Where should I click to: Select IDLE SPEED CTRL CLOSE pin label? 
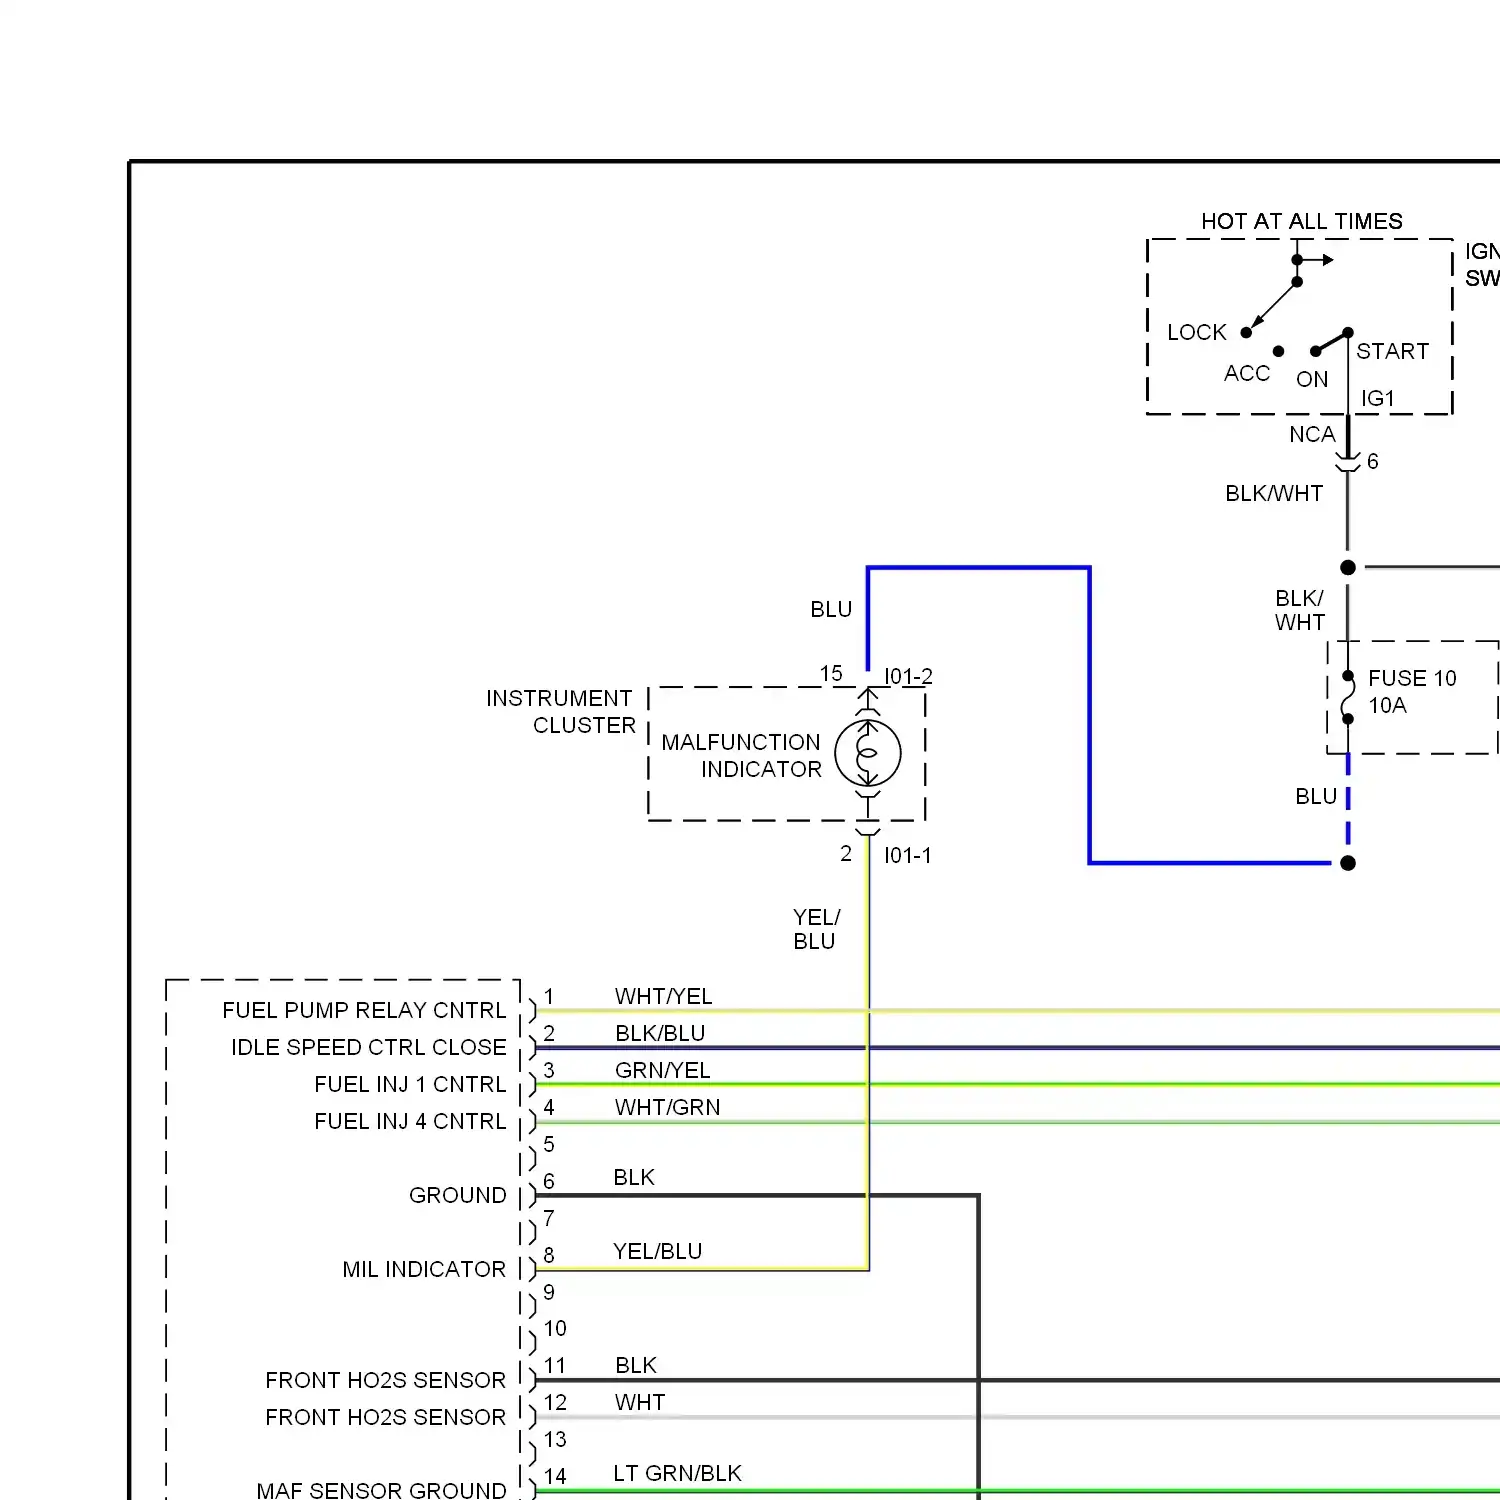369,1047
